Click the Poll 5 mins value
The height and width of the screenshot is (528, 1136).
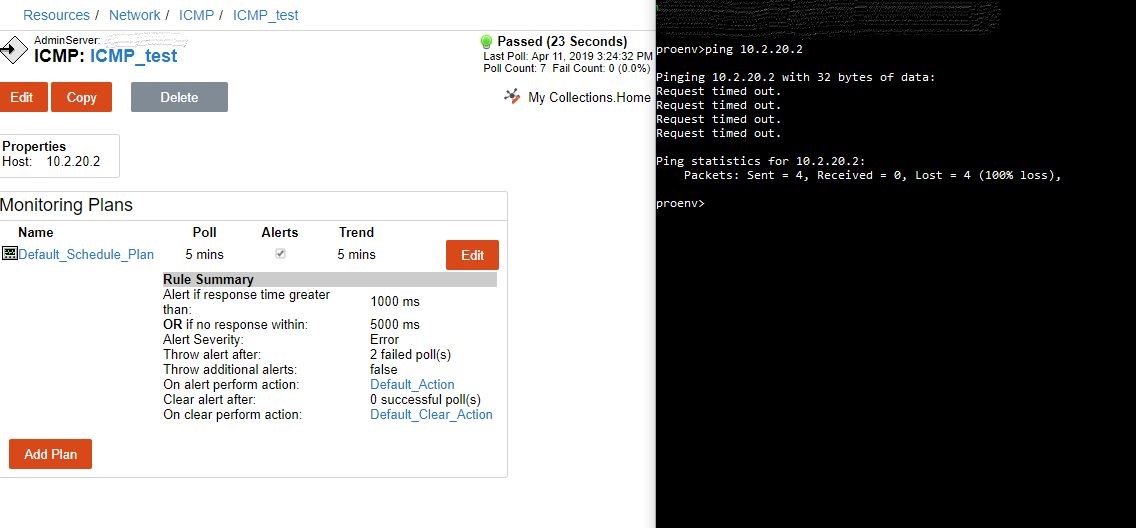coord(204,254)
